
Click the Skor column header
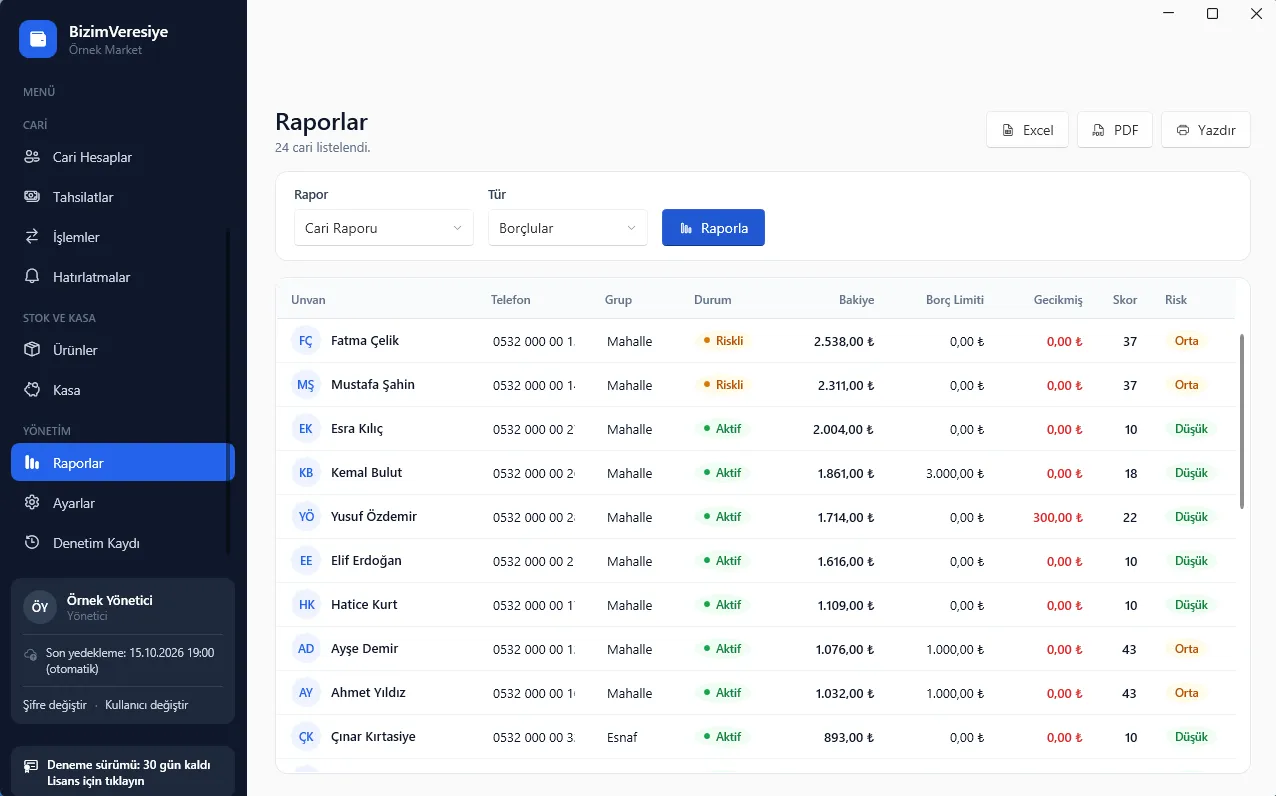(1125, 300)
